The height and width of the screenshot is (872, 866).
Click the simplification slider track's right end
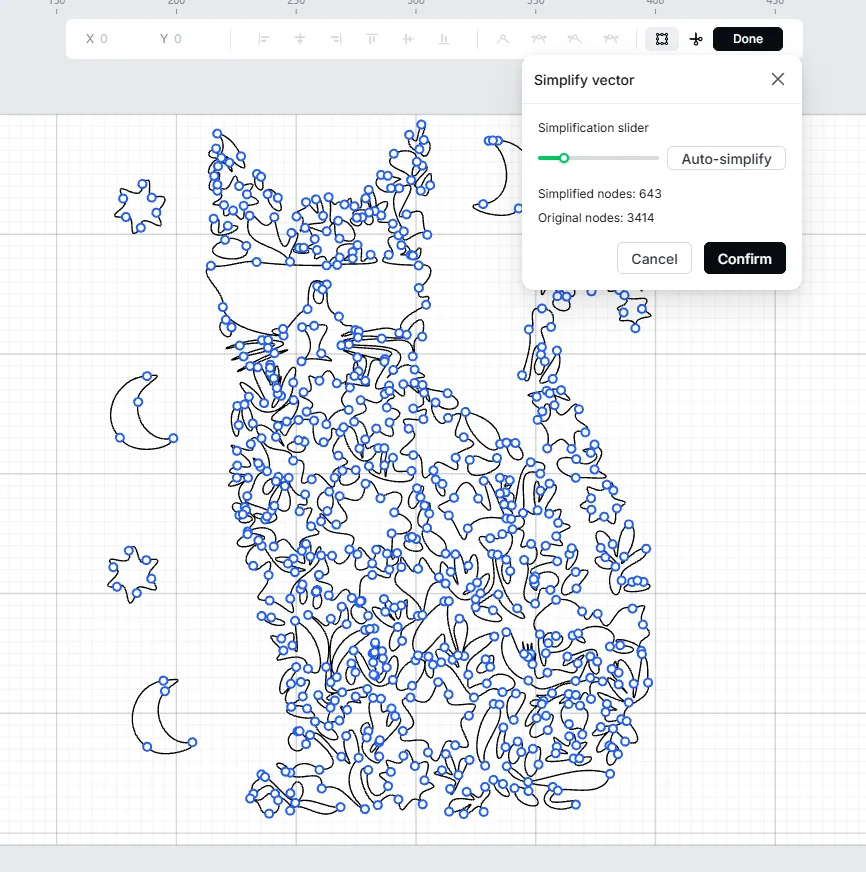[x=657, y=158]
